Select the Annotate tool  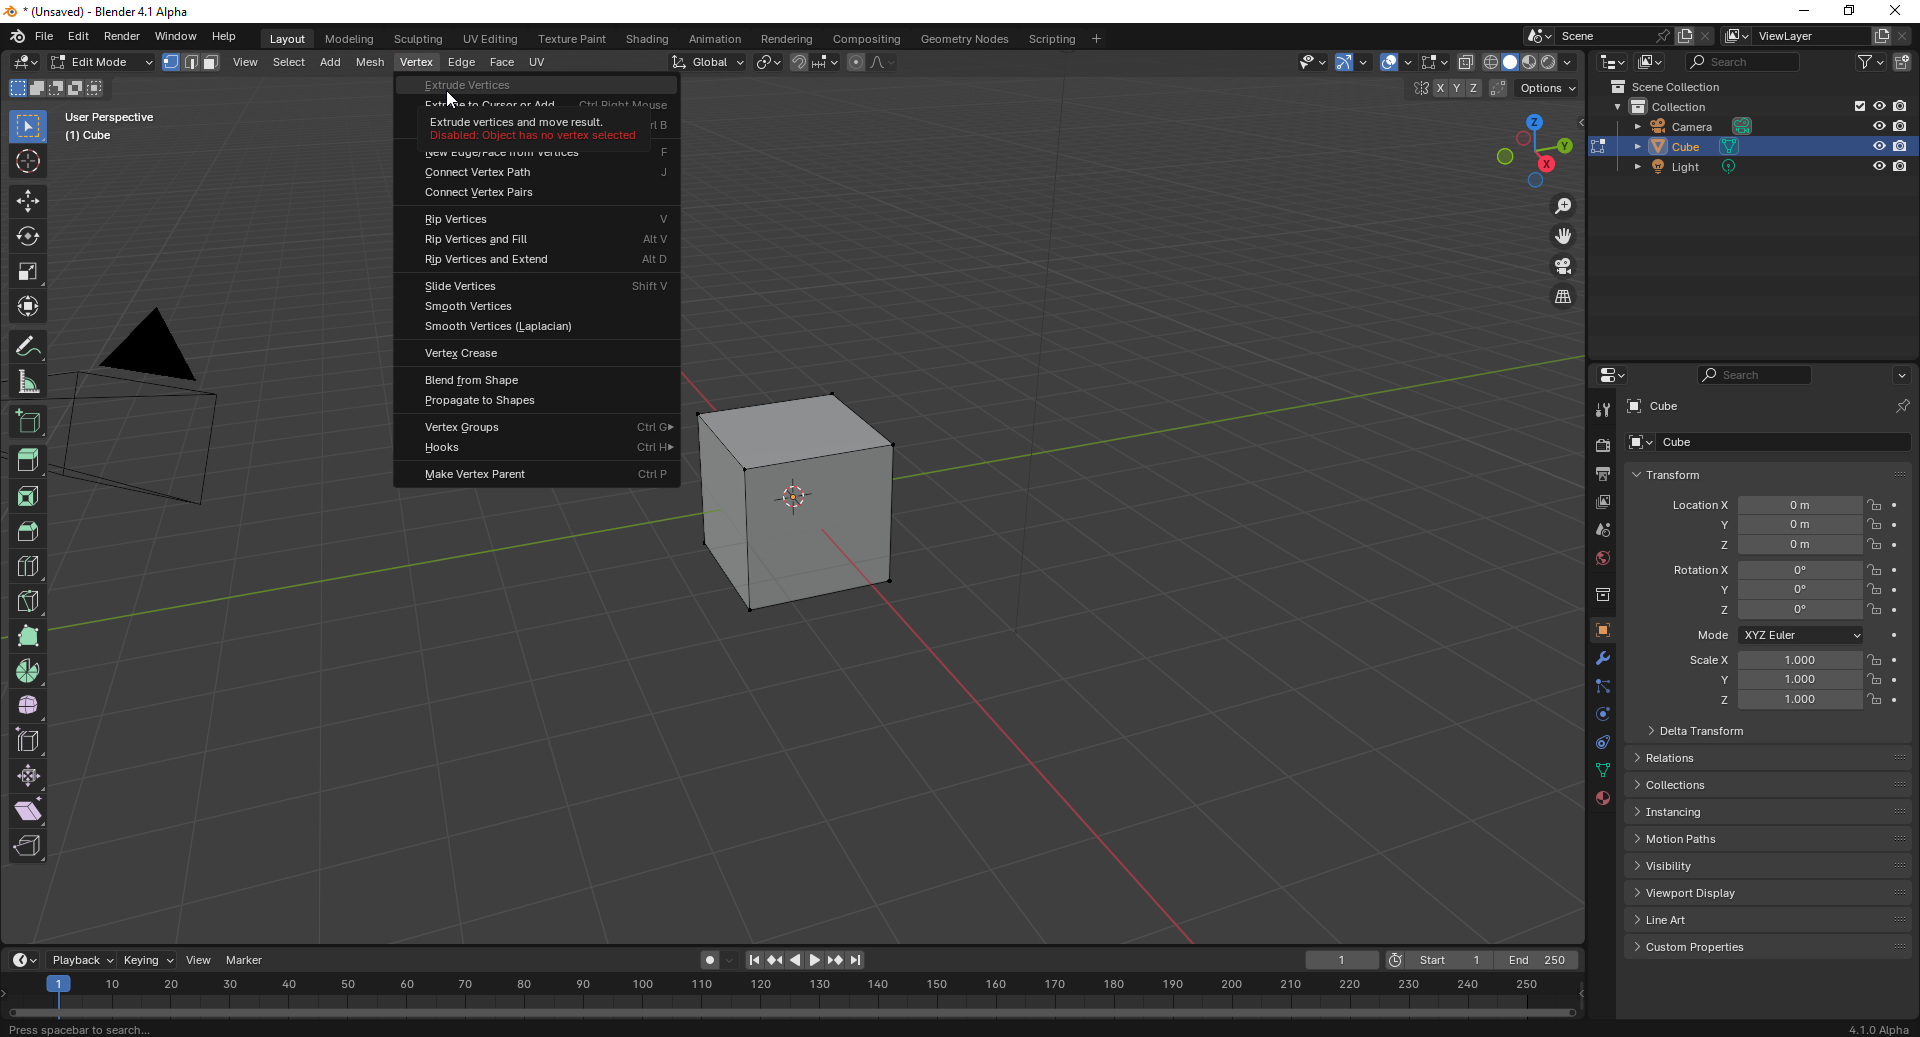coord(28,347)
